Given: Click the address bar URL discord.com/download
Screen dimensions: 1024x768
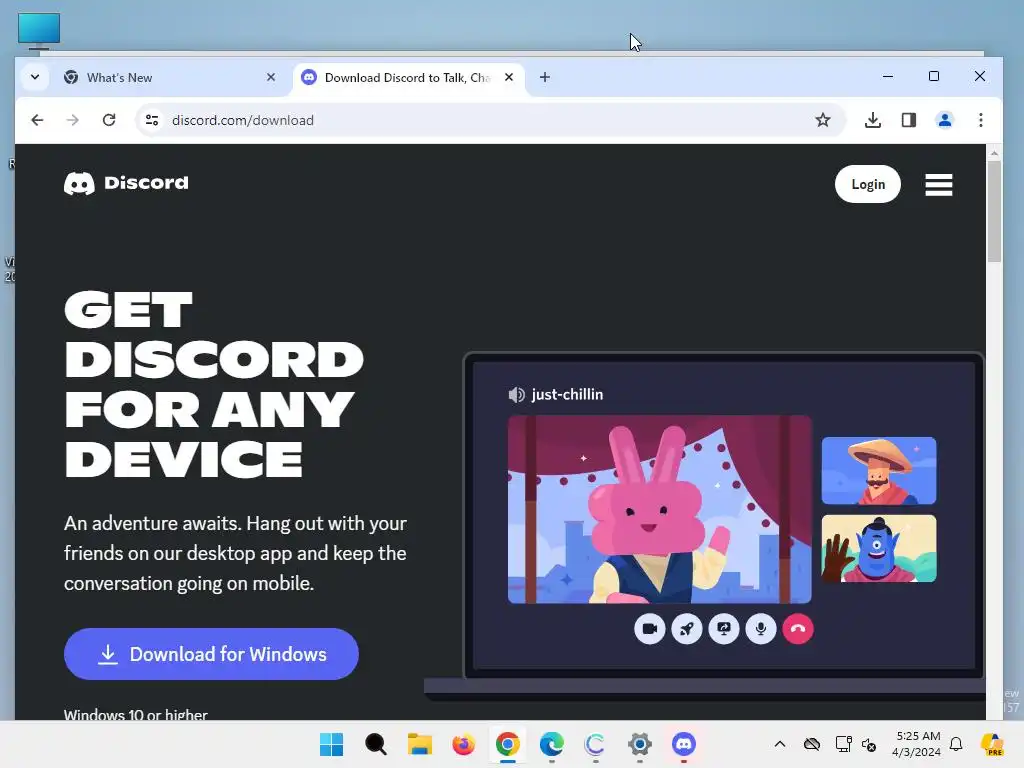Looking at the screenshot, I should (243, 120).
